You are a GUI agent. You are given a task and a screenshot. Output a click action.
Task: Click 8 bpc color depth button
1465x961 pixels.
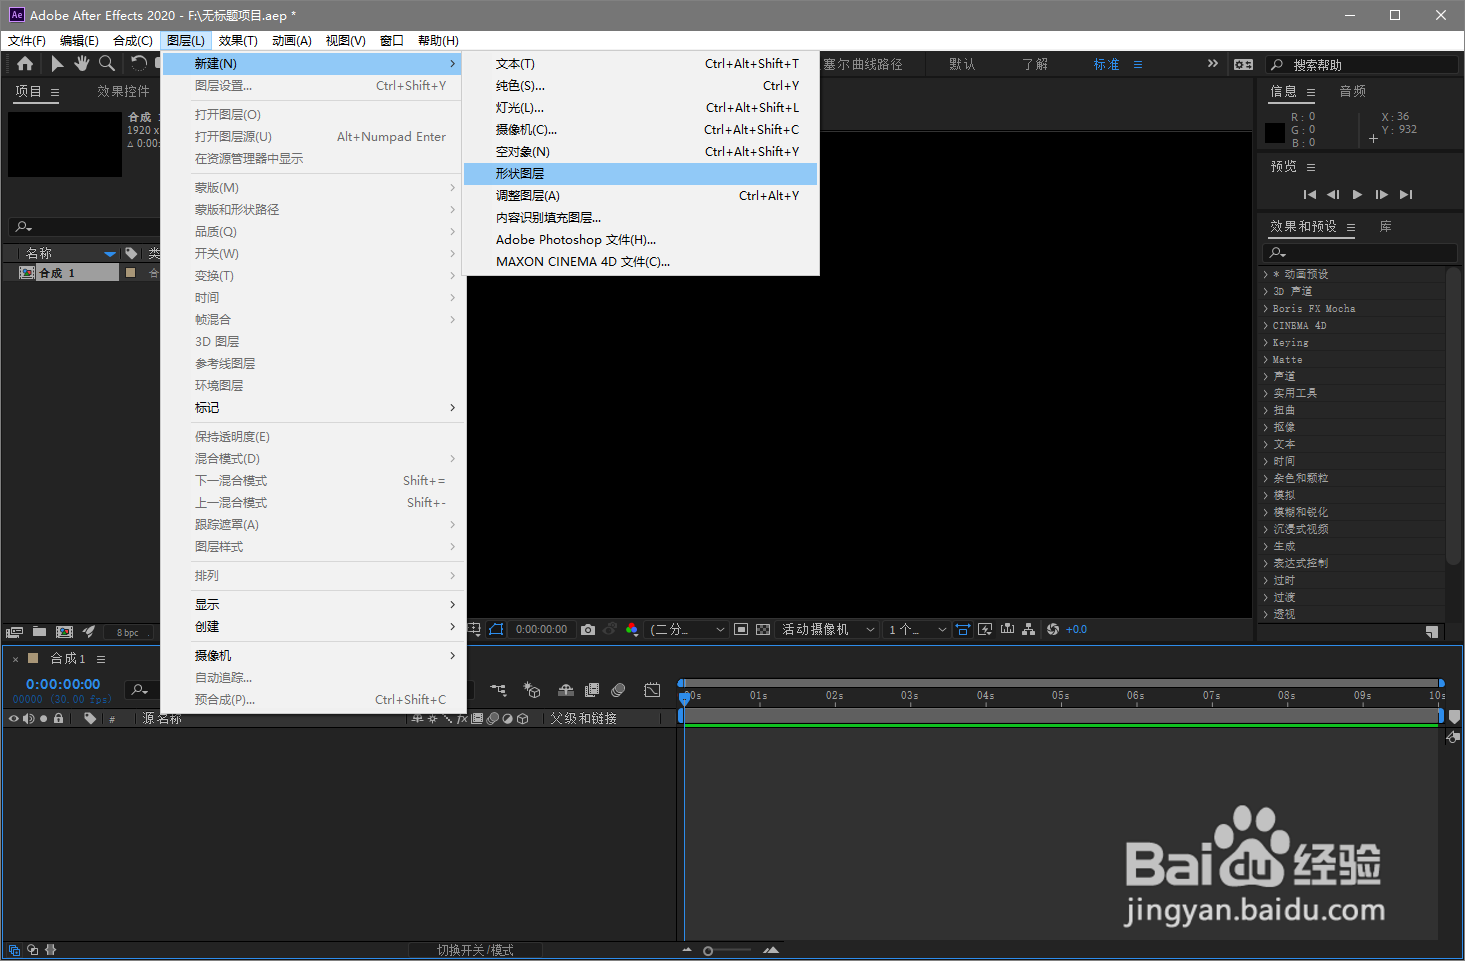point(128,632)
